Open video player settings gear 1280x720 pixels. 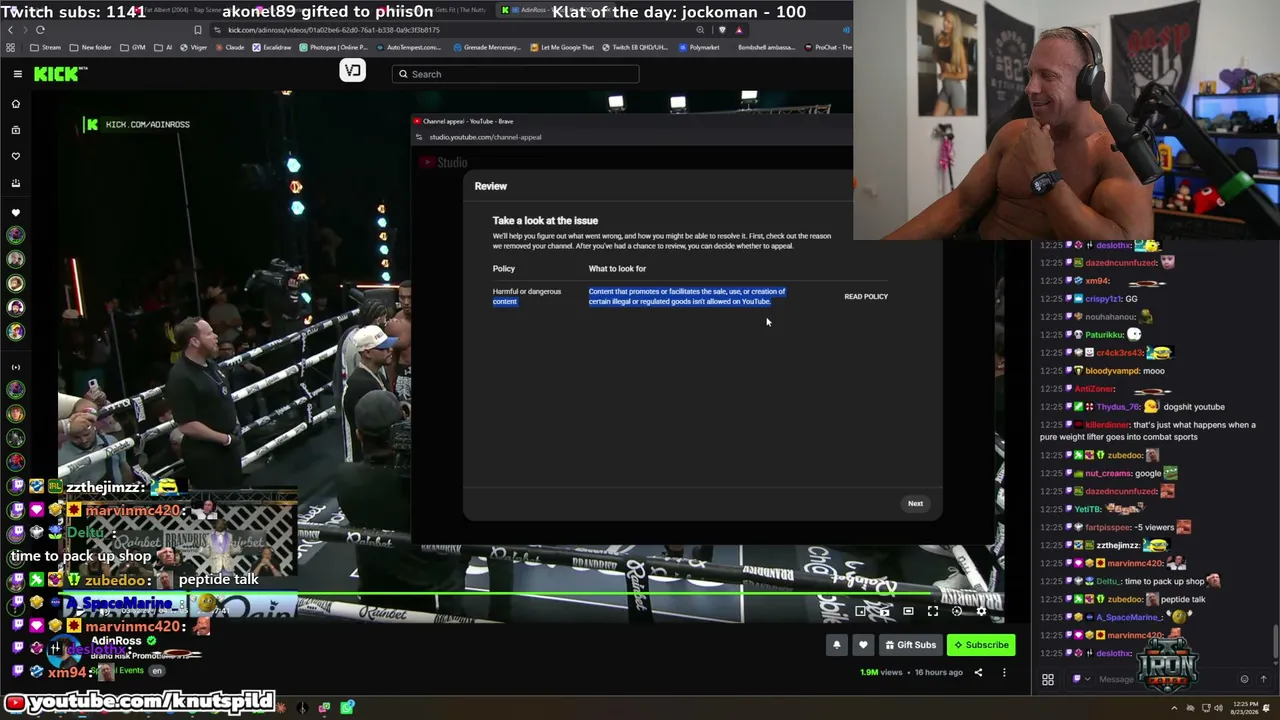click(981, 611)
